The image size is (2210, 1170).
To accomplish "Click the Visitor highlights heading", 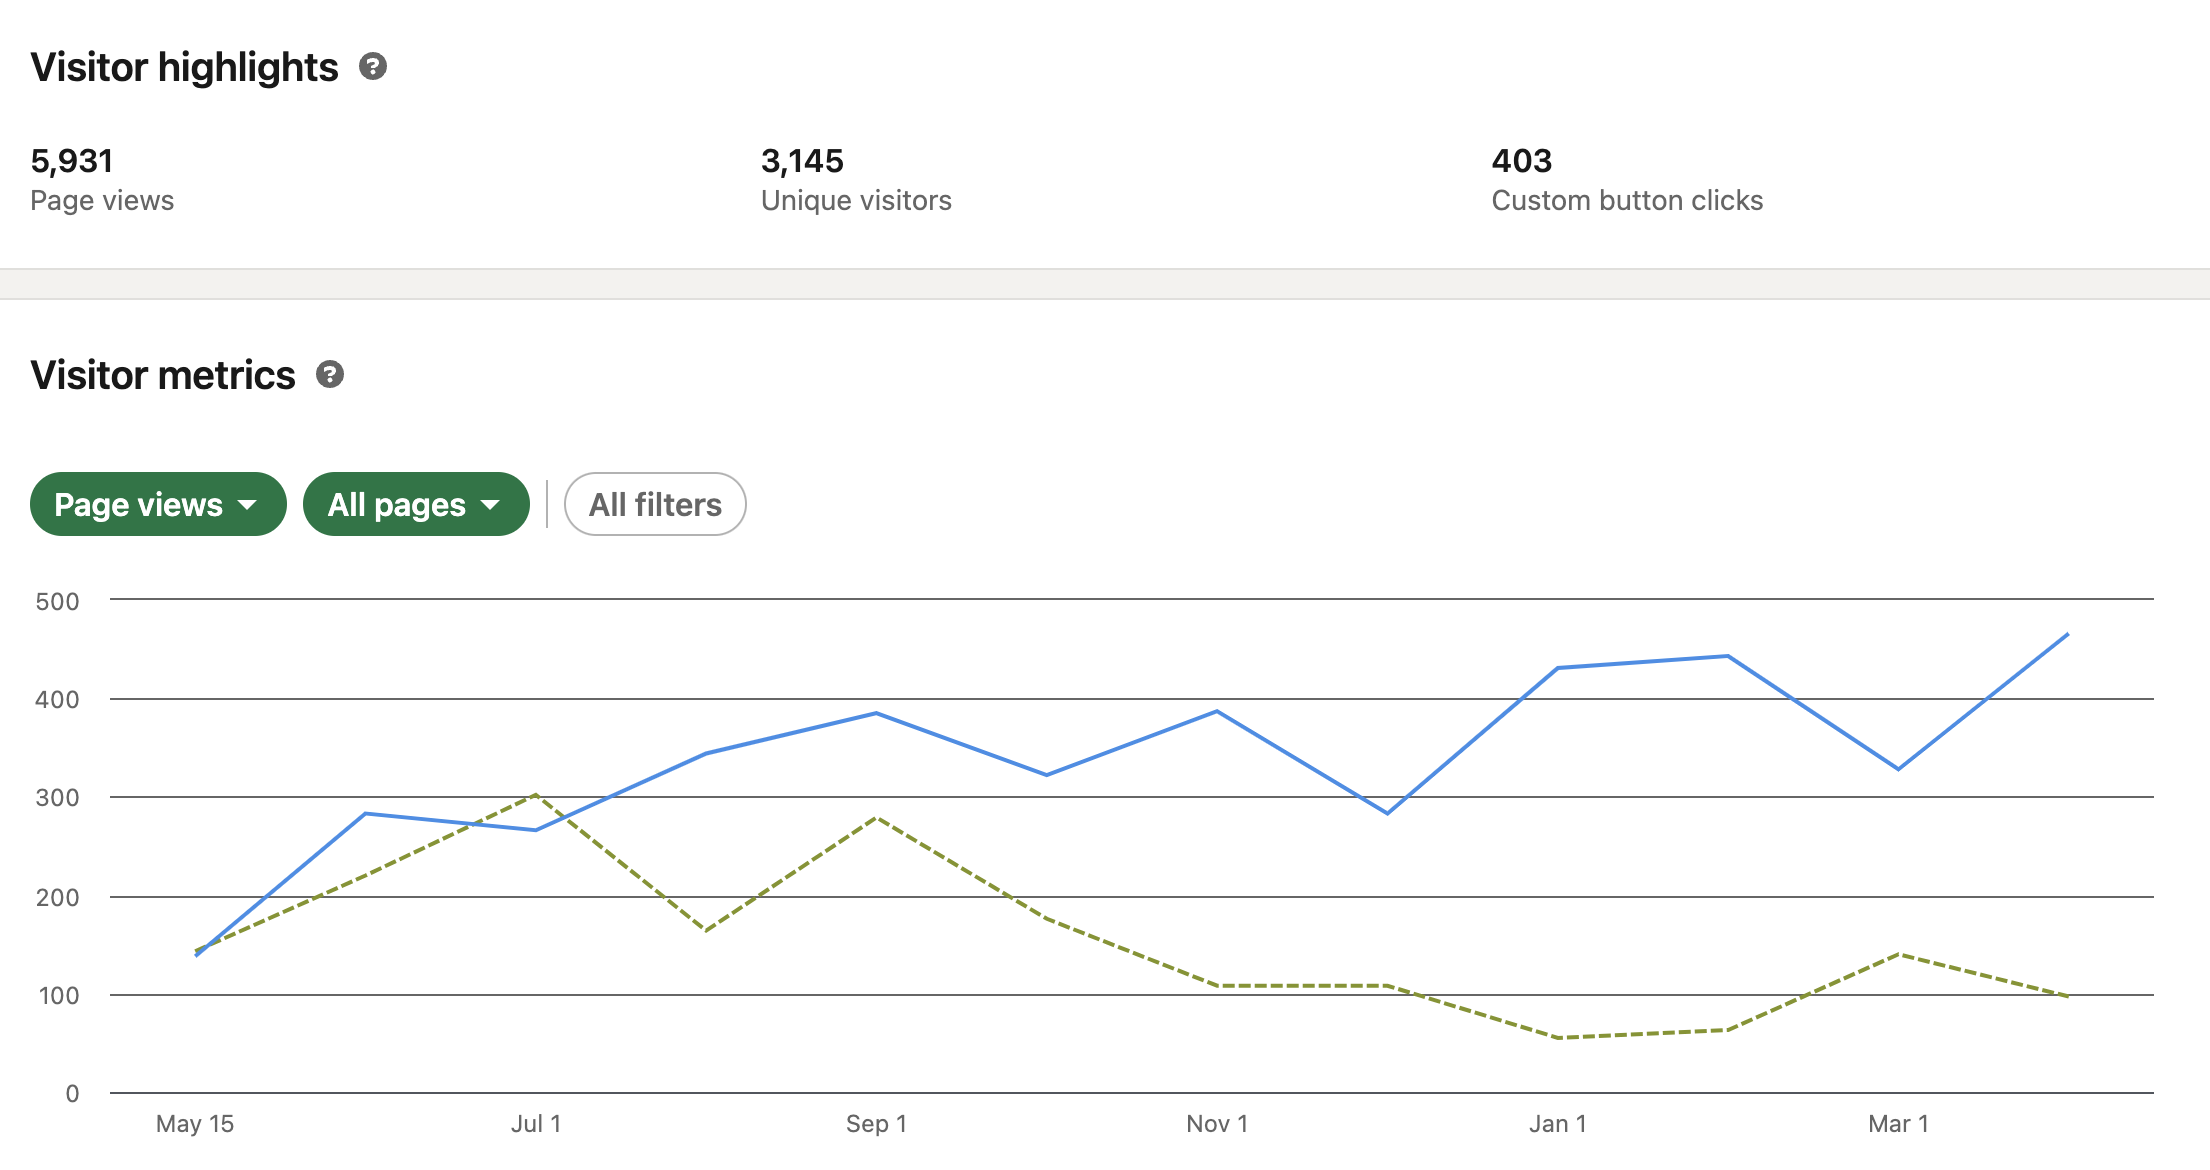I will (x=185, y=67).
